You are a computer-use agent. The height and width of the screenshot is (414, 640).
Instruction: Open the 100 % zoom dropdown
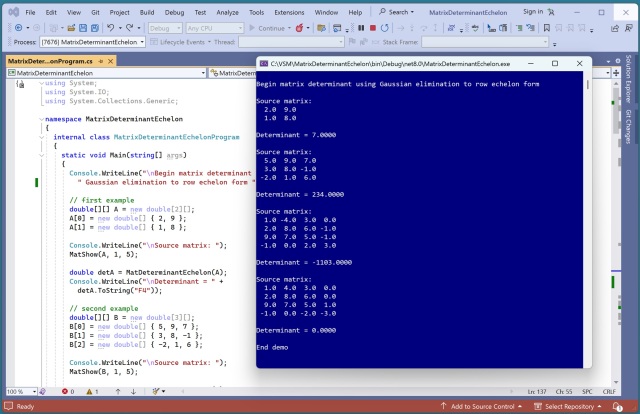tap(22, 391)
